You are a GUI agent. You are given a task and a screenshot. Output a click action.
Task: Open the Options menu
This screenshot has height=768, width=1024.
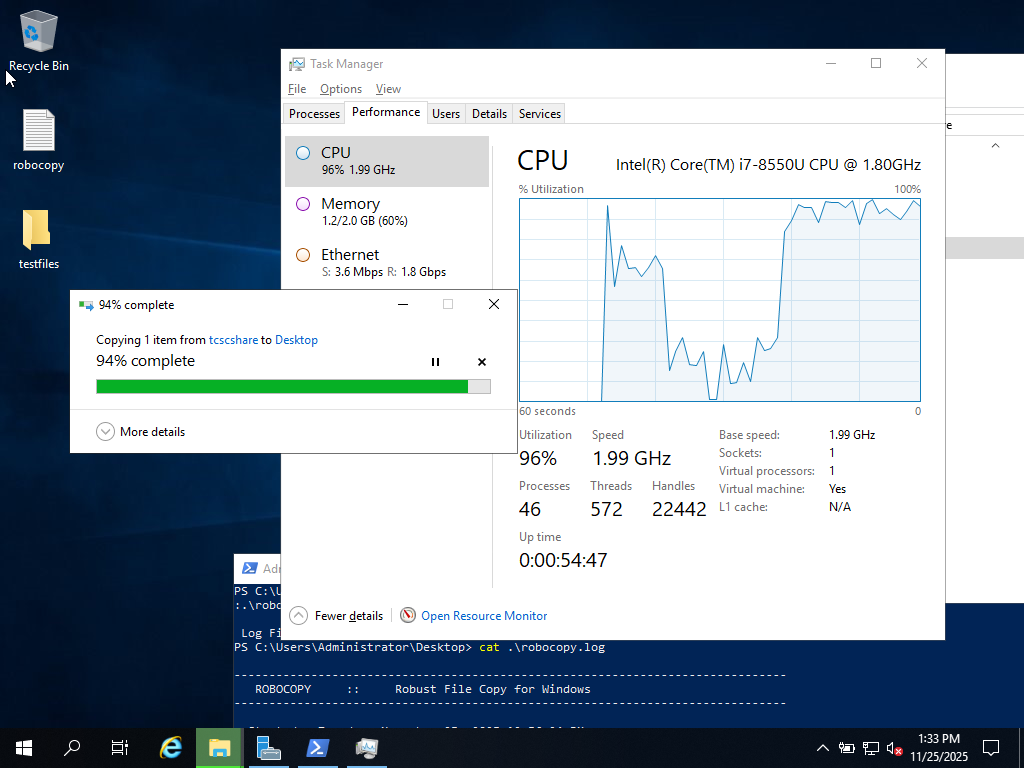pos(340,89)
